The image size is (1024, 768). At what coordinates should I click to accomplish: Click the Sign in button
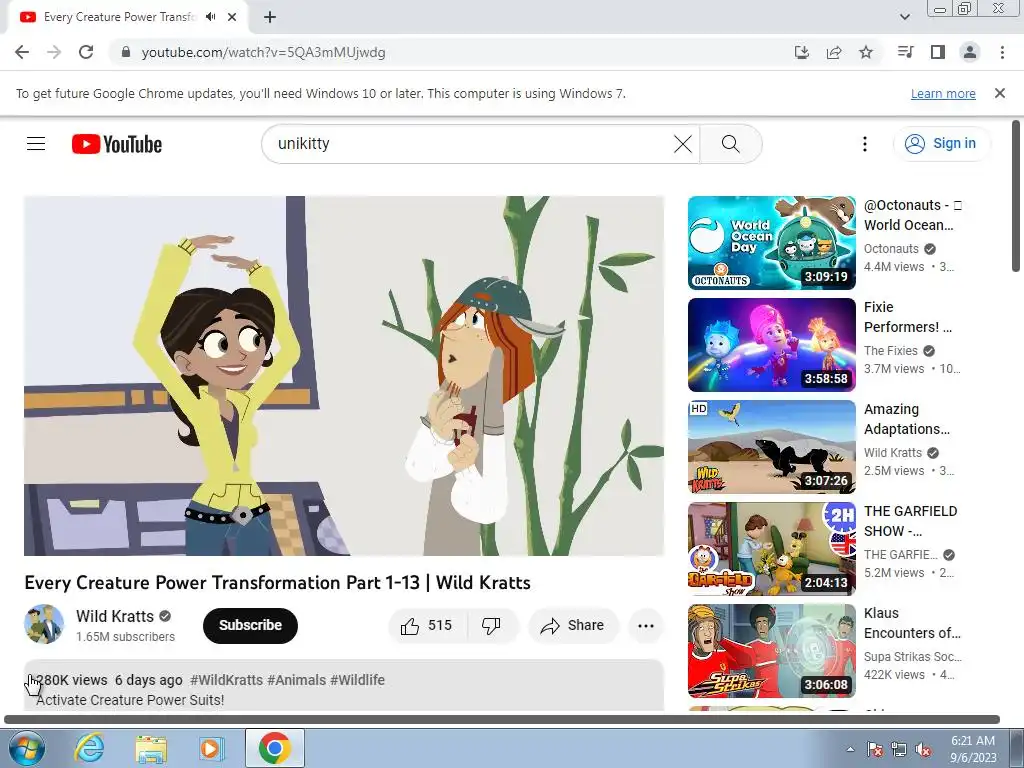pyautogui.click(x=941, y=144)
